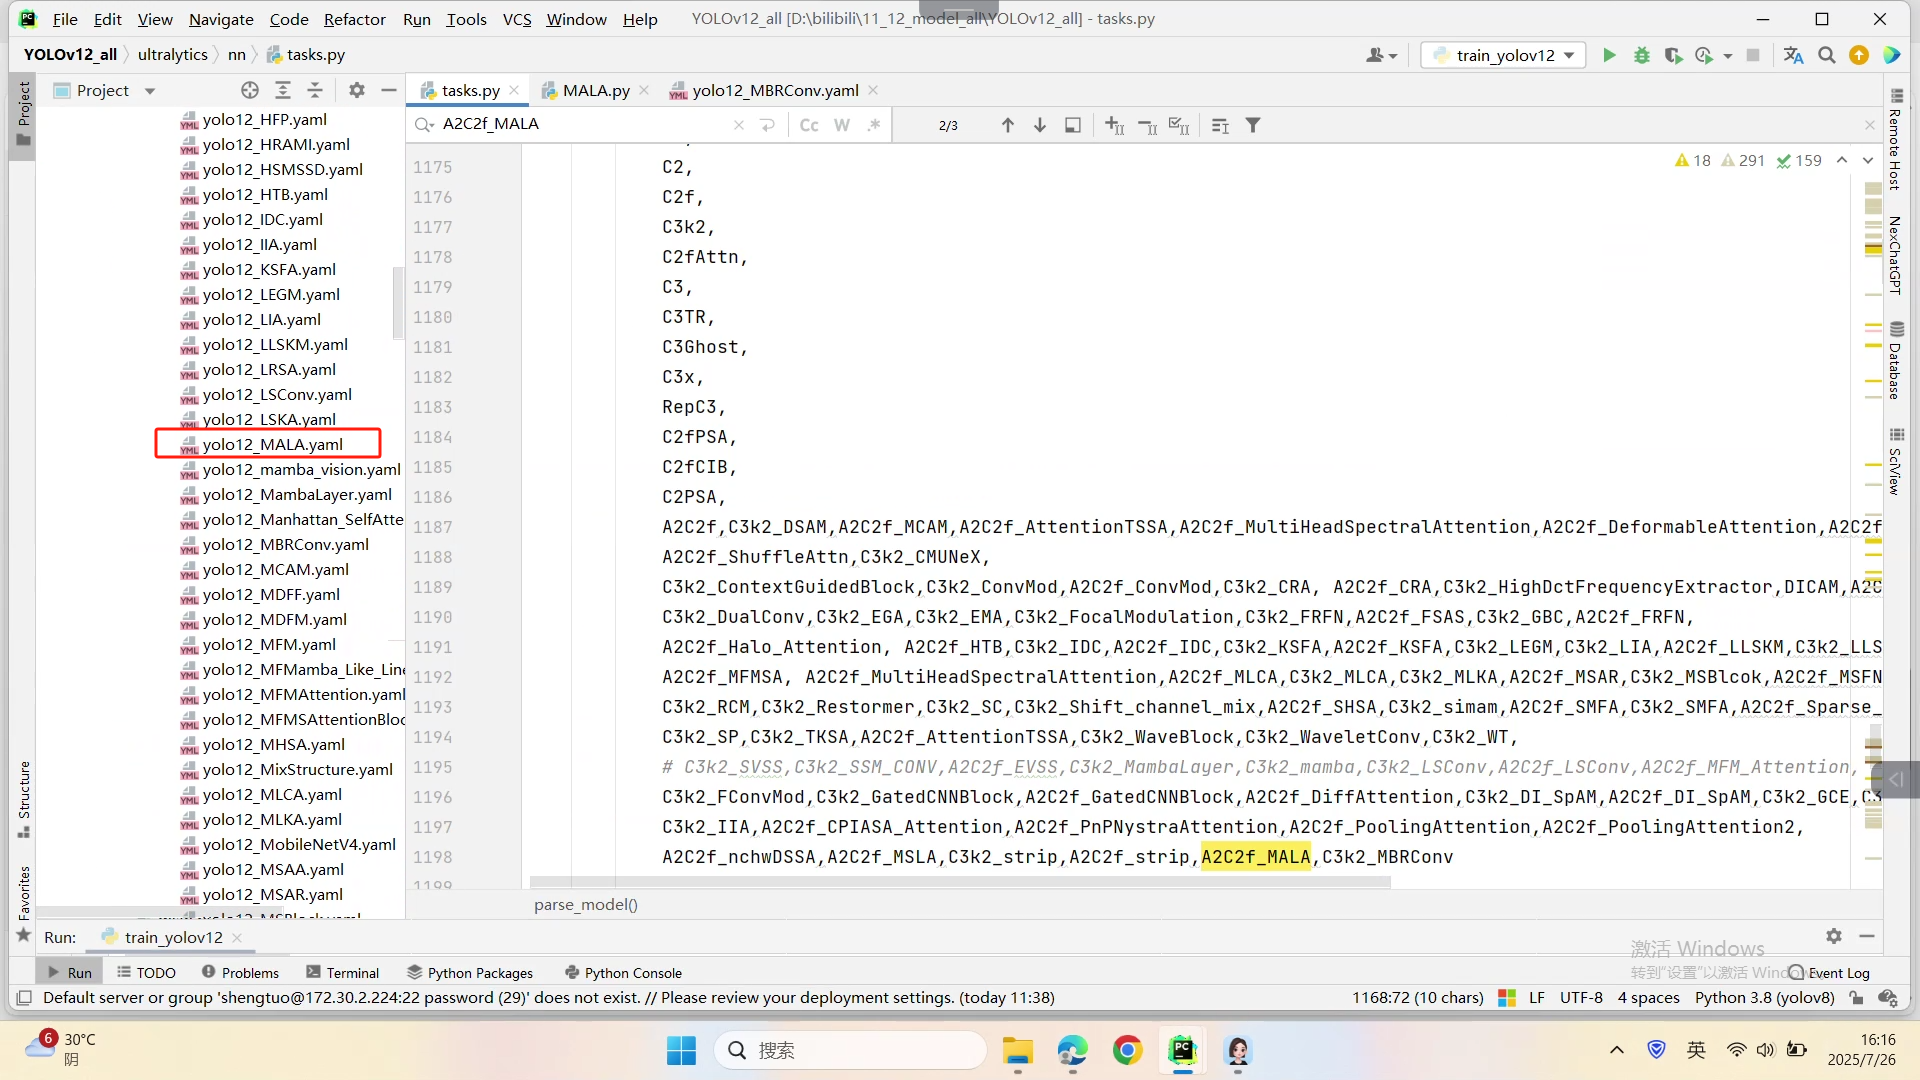This screenshot has height=1080, width=1920.
Task: Jump to the next highlighted error arrow
Action: (x=1868, y=160)
